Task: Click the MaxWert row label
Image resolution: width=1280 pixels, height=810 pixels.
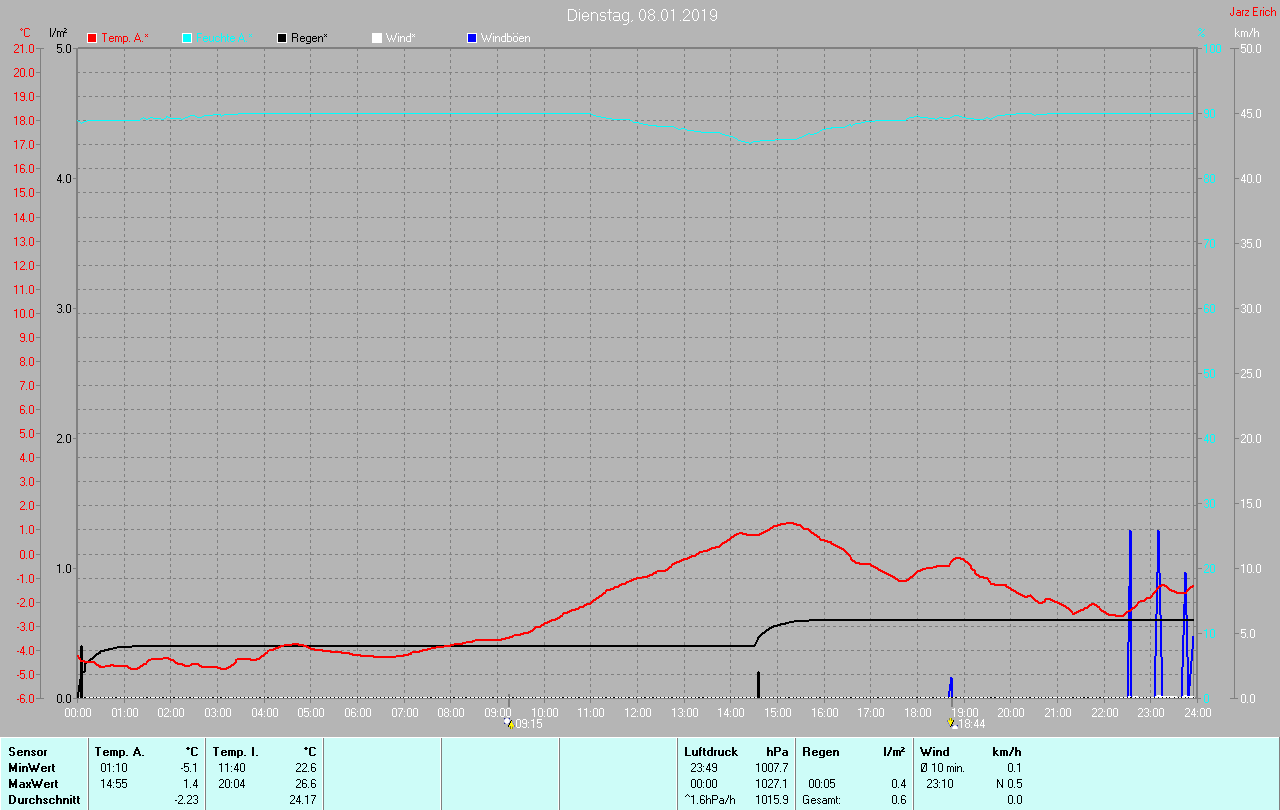Action: click(33, 783)
